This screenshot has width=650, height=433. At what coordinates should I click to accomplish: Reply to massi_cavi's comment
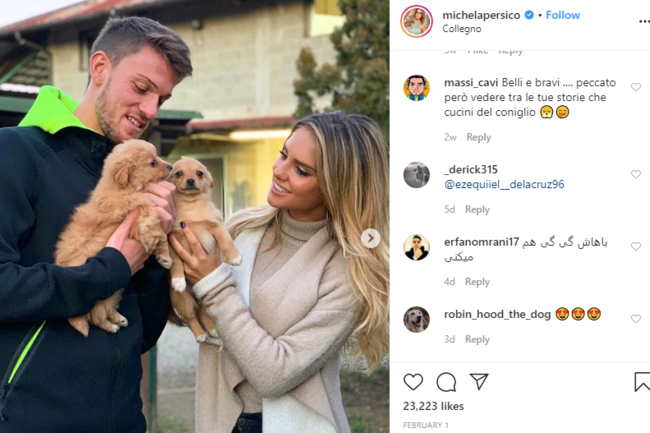[478, 137]
